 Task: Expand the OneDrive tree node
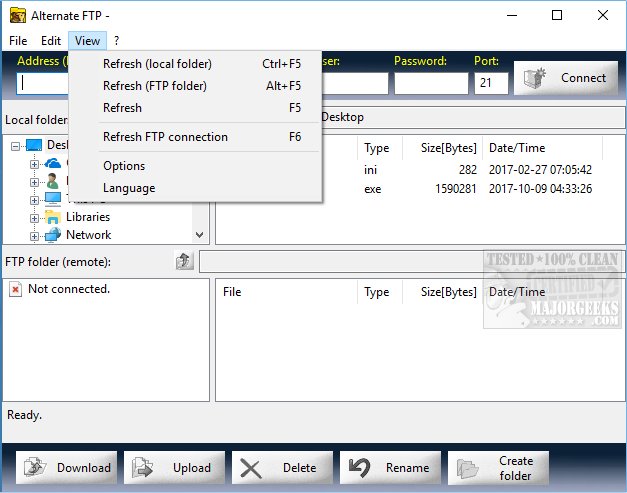[34, 164]
